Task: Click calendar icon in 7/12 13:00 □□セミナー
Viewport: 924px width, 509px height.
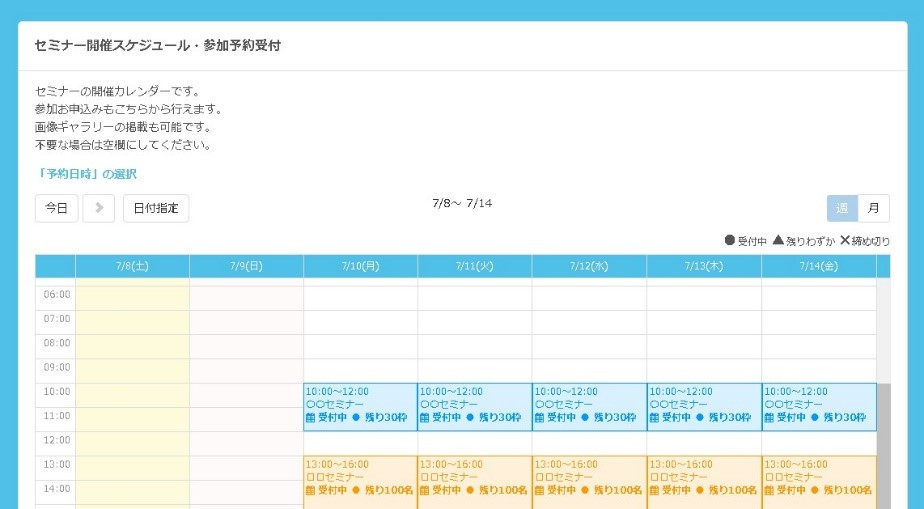Action: (x=539, y=491)
